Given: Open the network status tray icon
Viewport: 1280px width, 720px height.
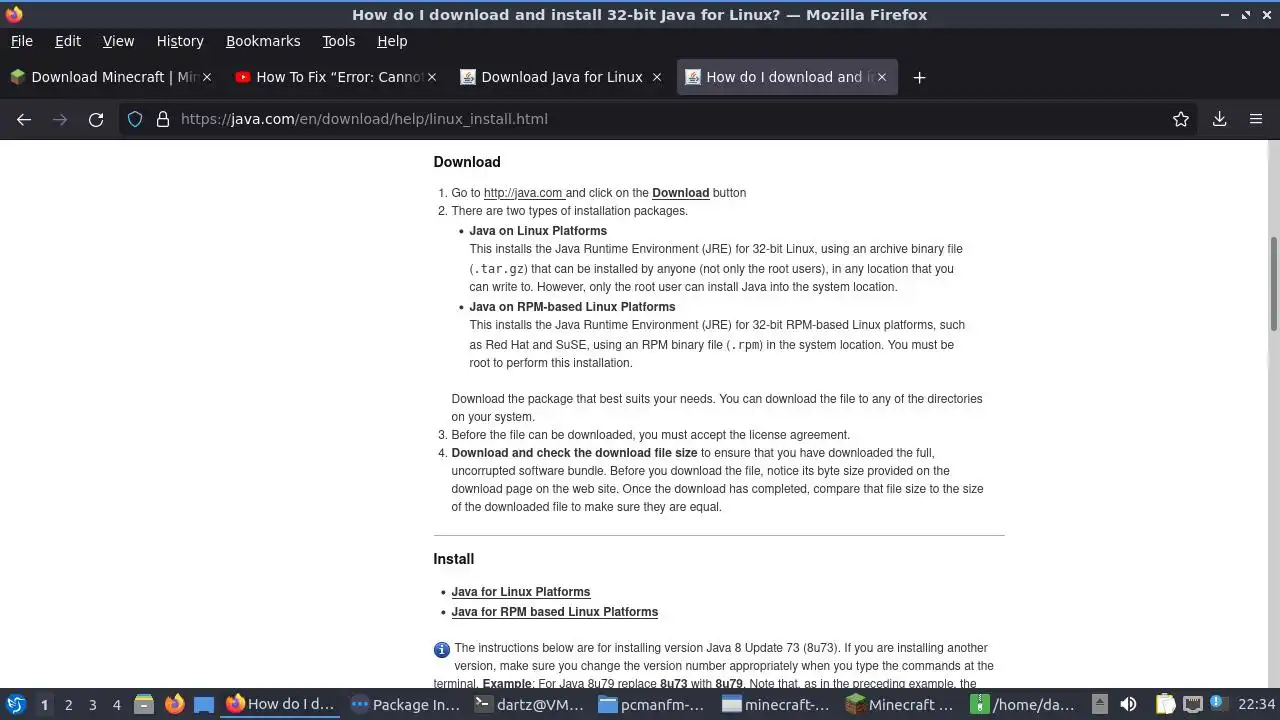Looking at the screenshot, I should coord(1192,704).
